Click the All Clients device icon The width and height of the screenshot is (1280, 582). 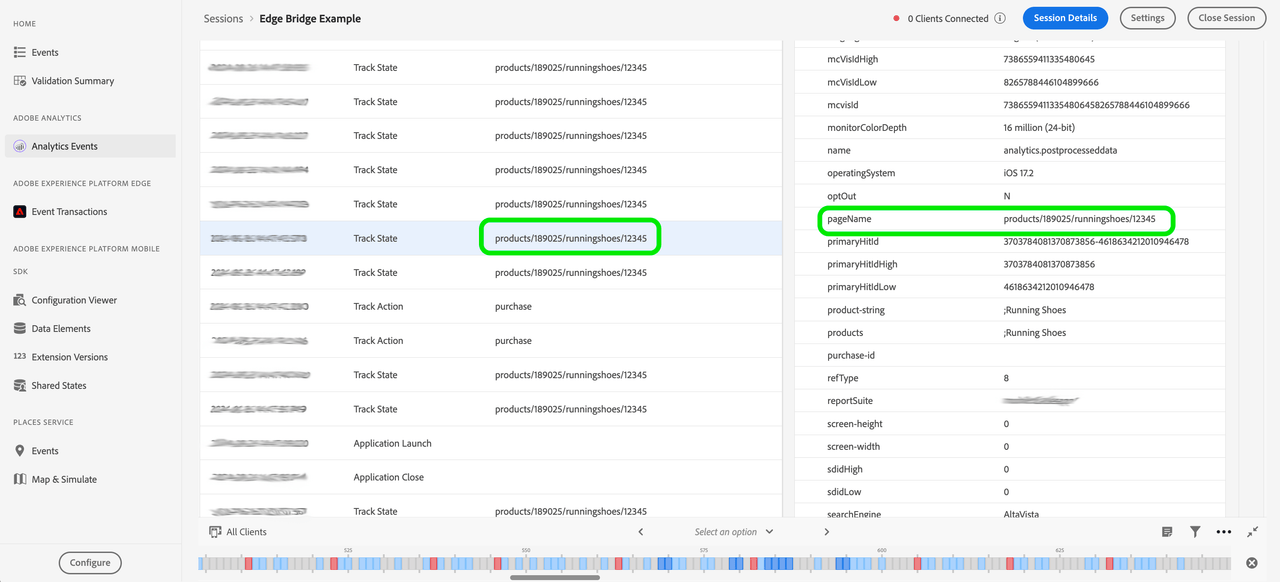click(x=214, y=532)
